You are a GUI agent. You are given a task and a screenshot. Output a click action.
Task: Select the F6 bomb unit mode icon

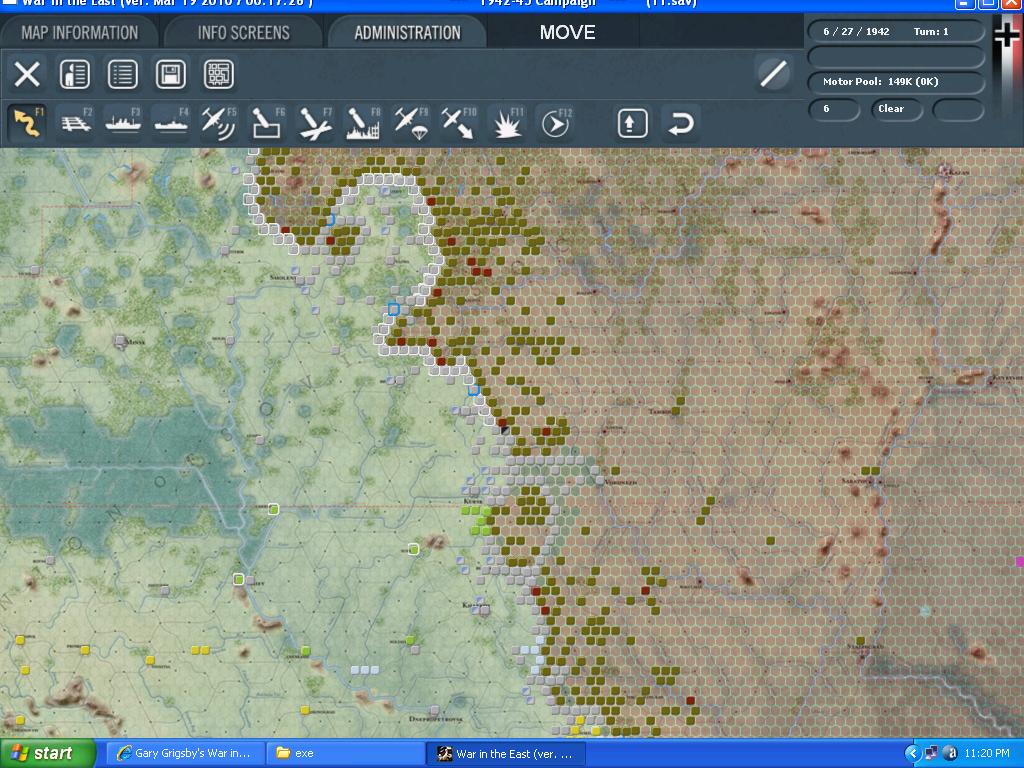[267, 123]
